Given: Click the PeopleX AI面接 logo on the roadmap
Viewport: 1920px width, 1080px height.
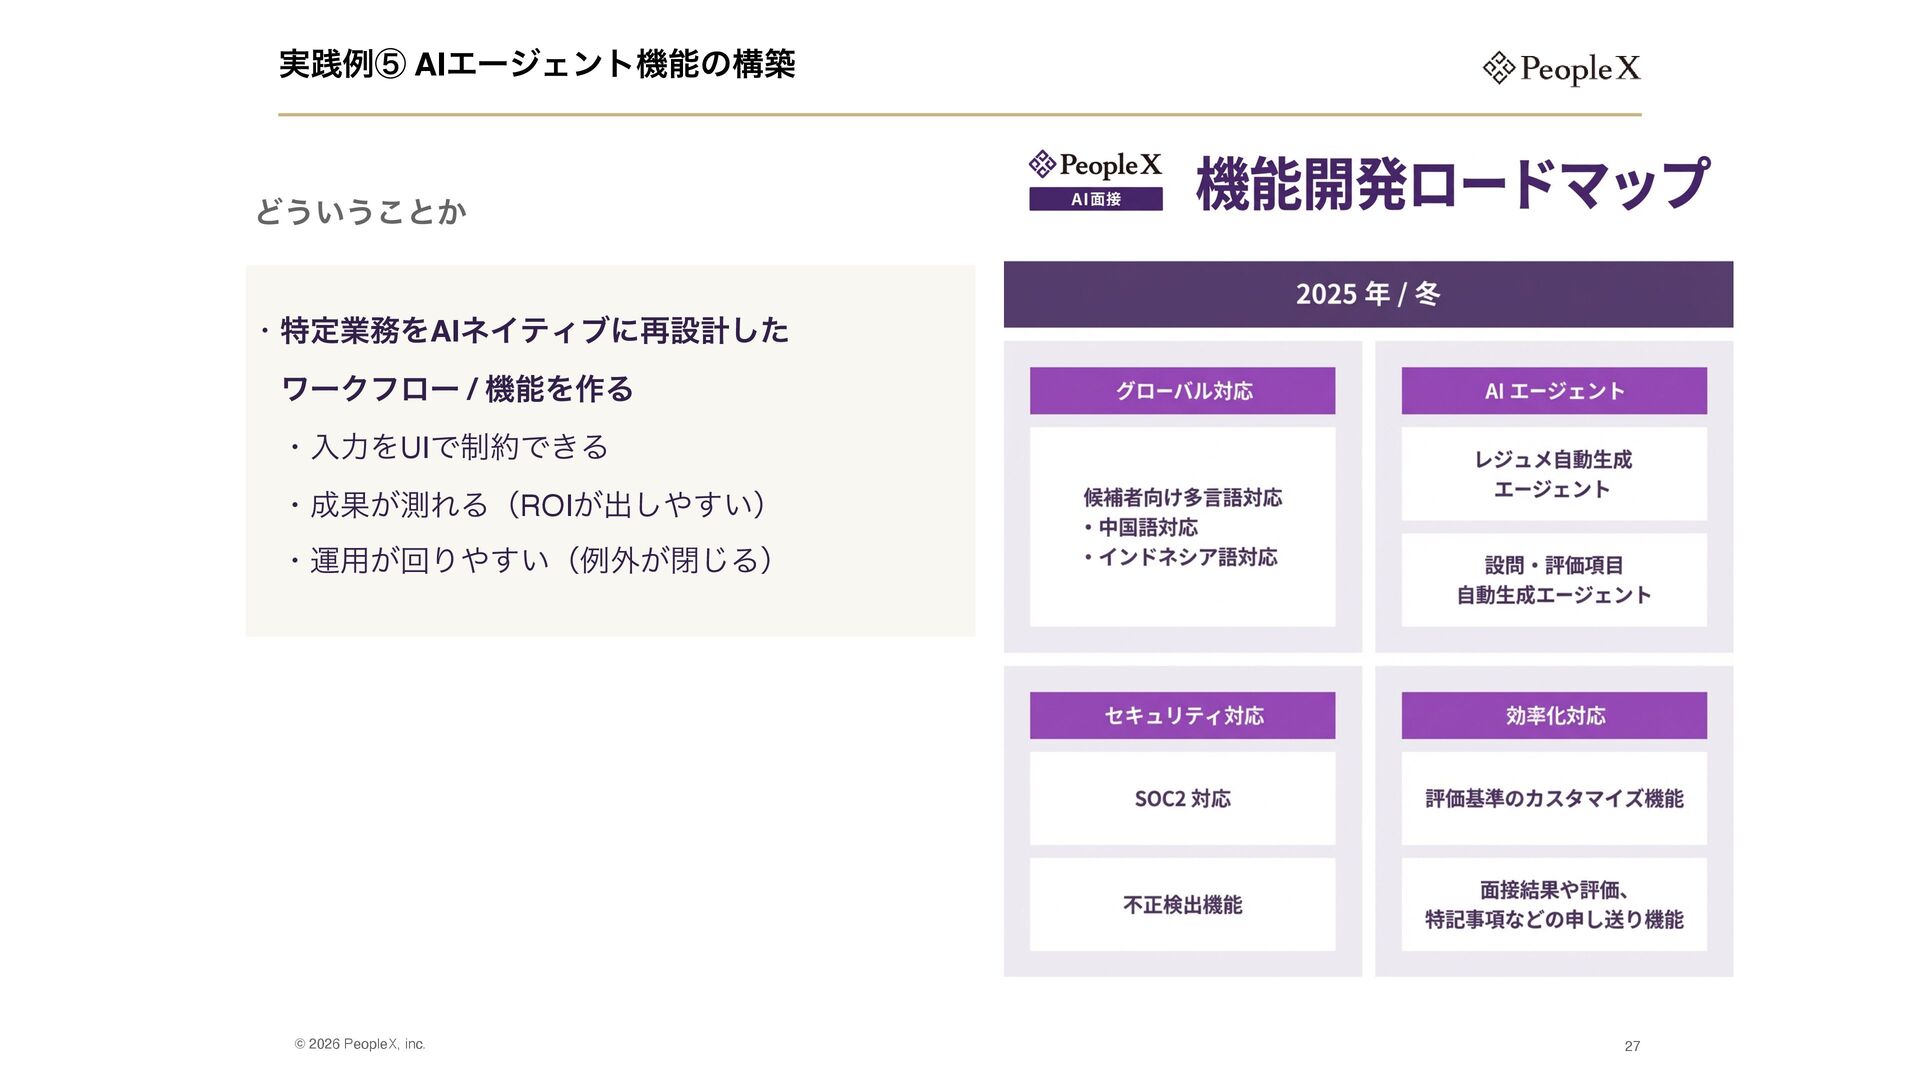Looking at the screenshot, I should pyautogui.click(x=1096, y=165).
